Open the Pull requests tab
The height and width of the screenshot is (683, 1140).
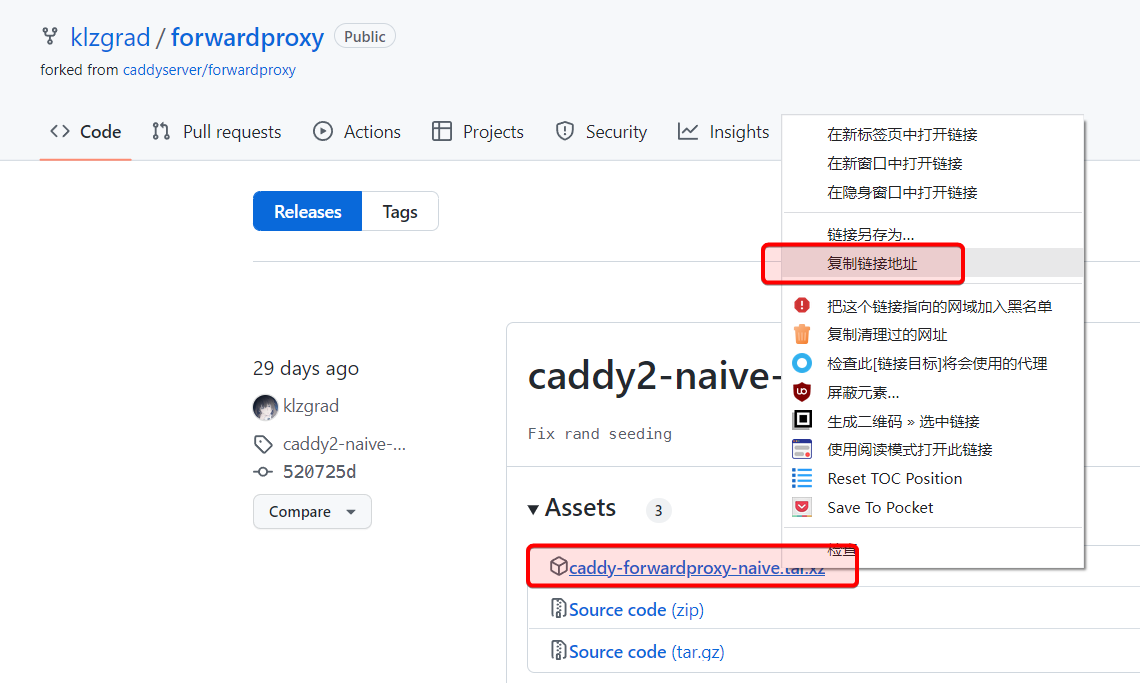pyautogui.click(x=217, y=132)
